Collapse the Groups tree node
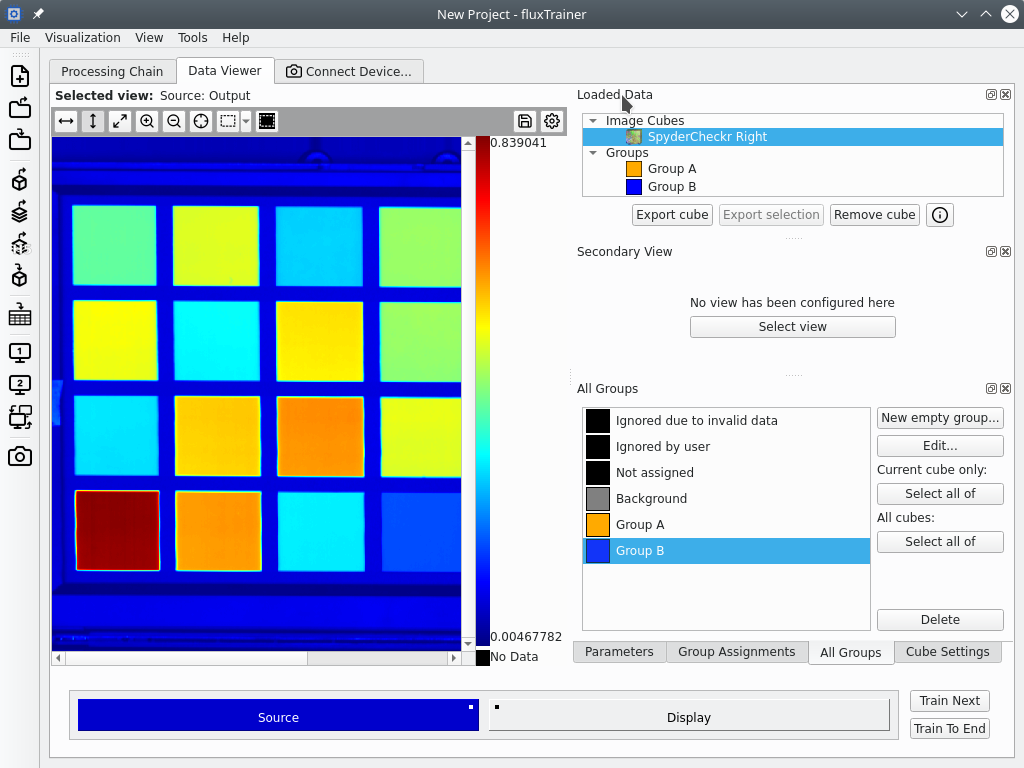The width and height of the screenshot is (1024, 768). pyautogui.click(x=593, y=153)
